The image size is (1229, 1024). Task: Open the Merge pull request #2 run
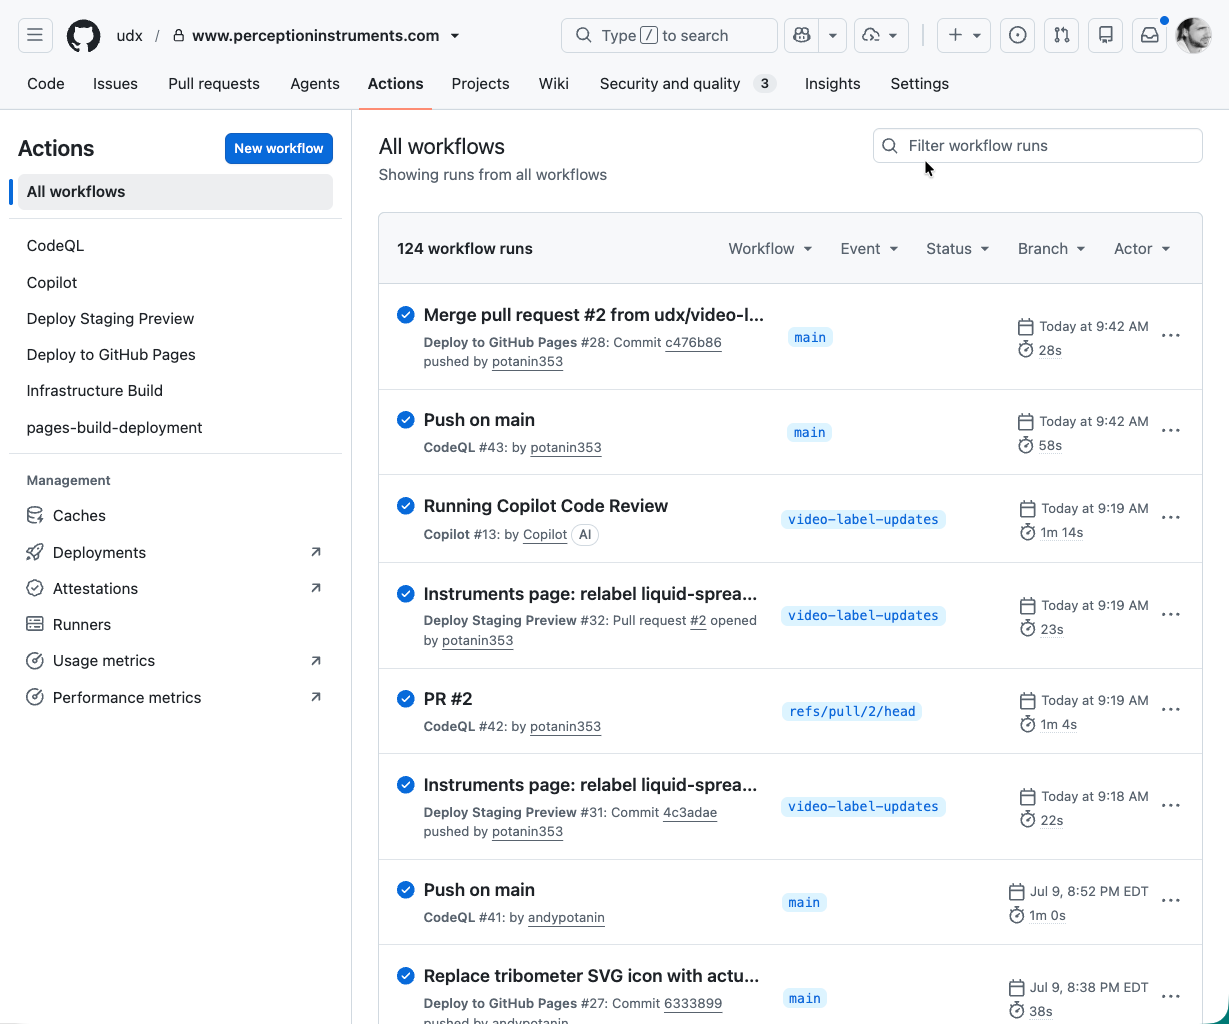594,315
